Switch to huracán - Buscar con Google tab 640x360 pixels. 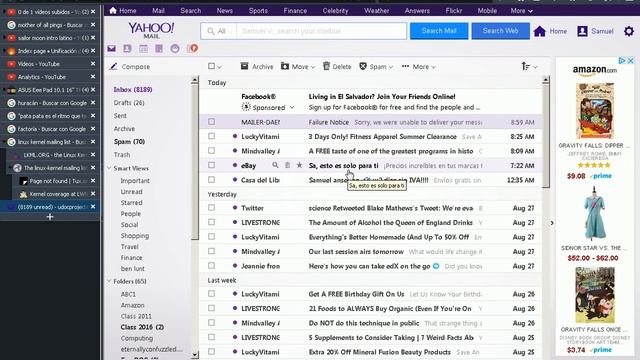click(50, 103)
